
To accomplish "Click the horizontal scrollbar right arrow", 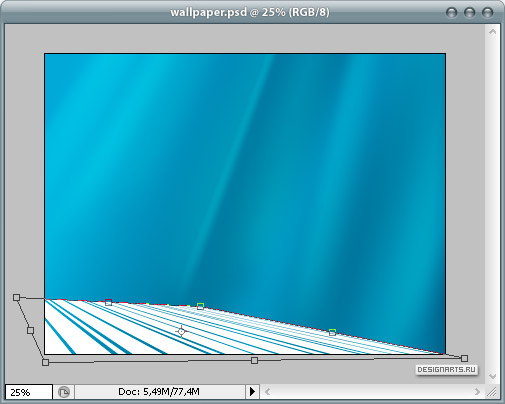I will (477, 392).
